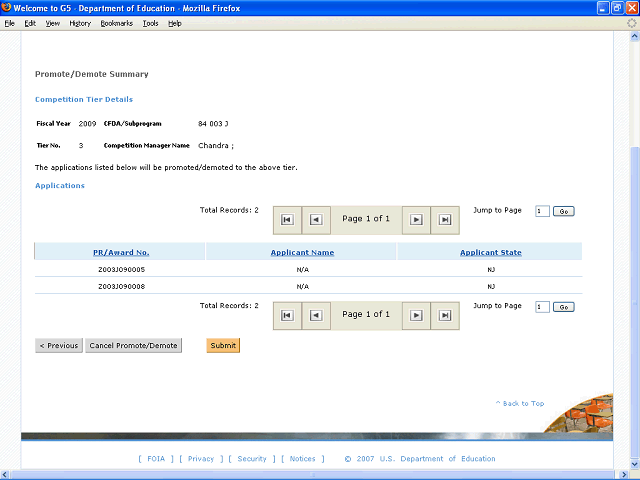Go to previous page in bottom pager

pos(316,315)
